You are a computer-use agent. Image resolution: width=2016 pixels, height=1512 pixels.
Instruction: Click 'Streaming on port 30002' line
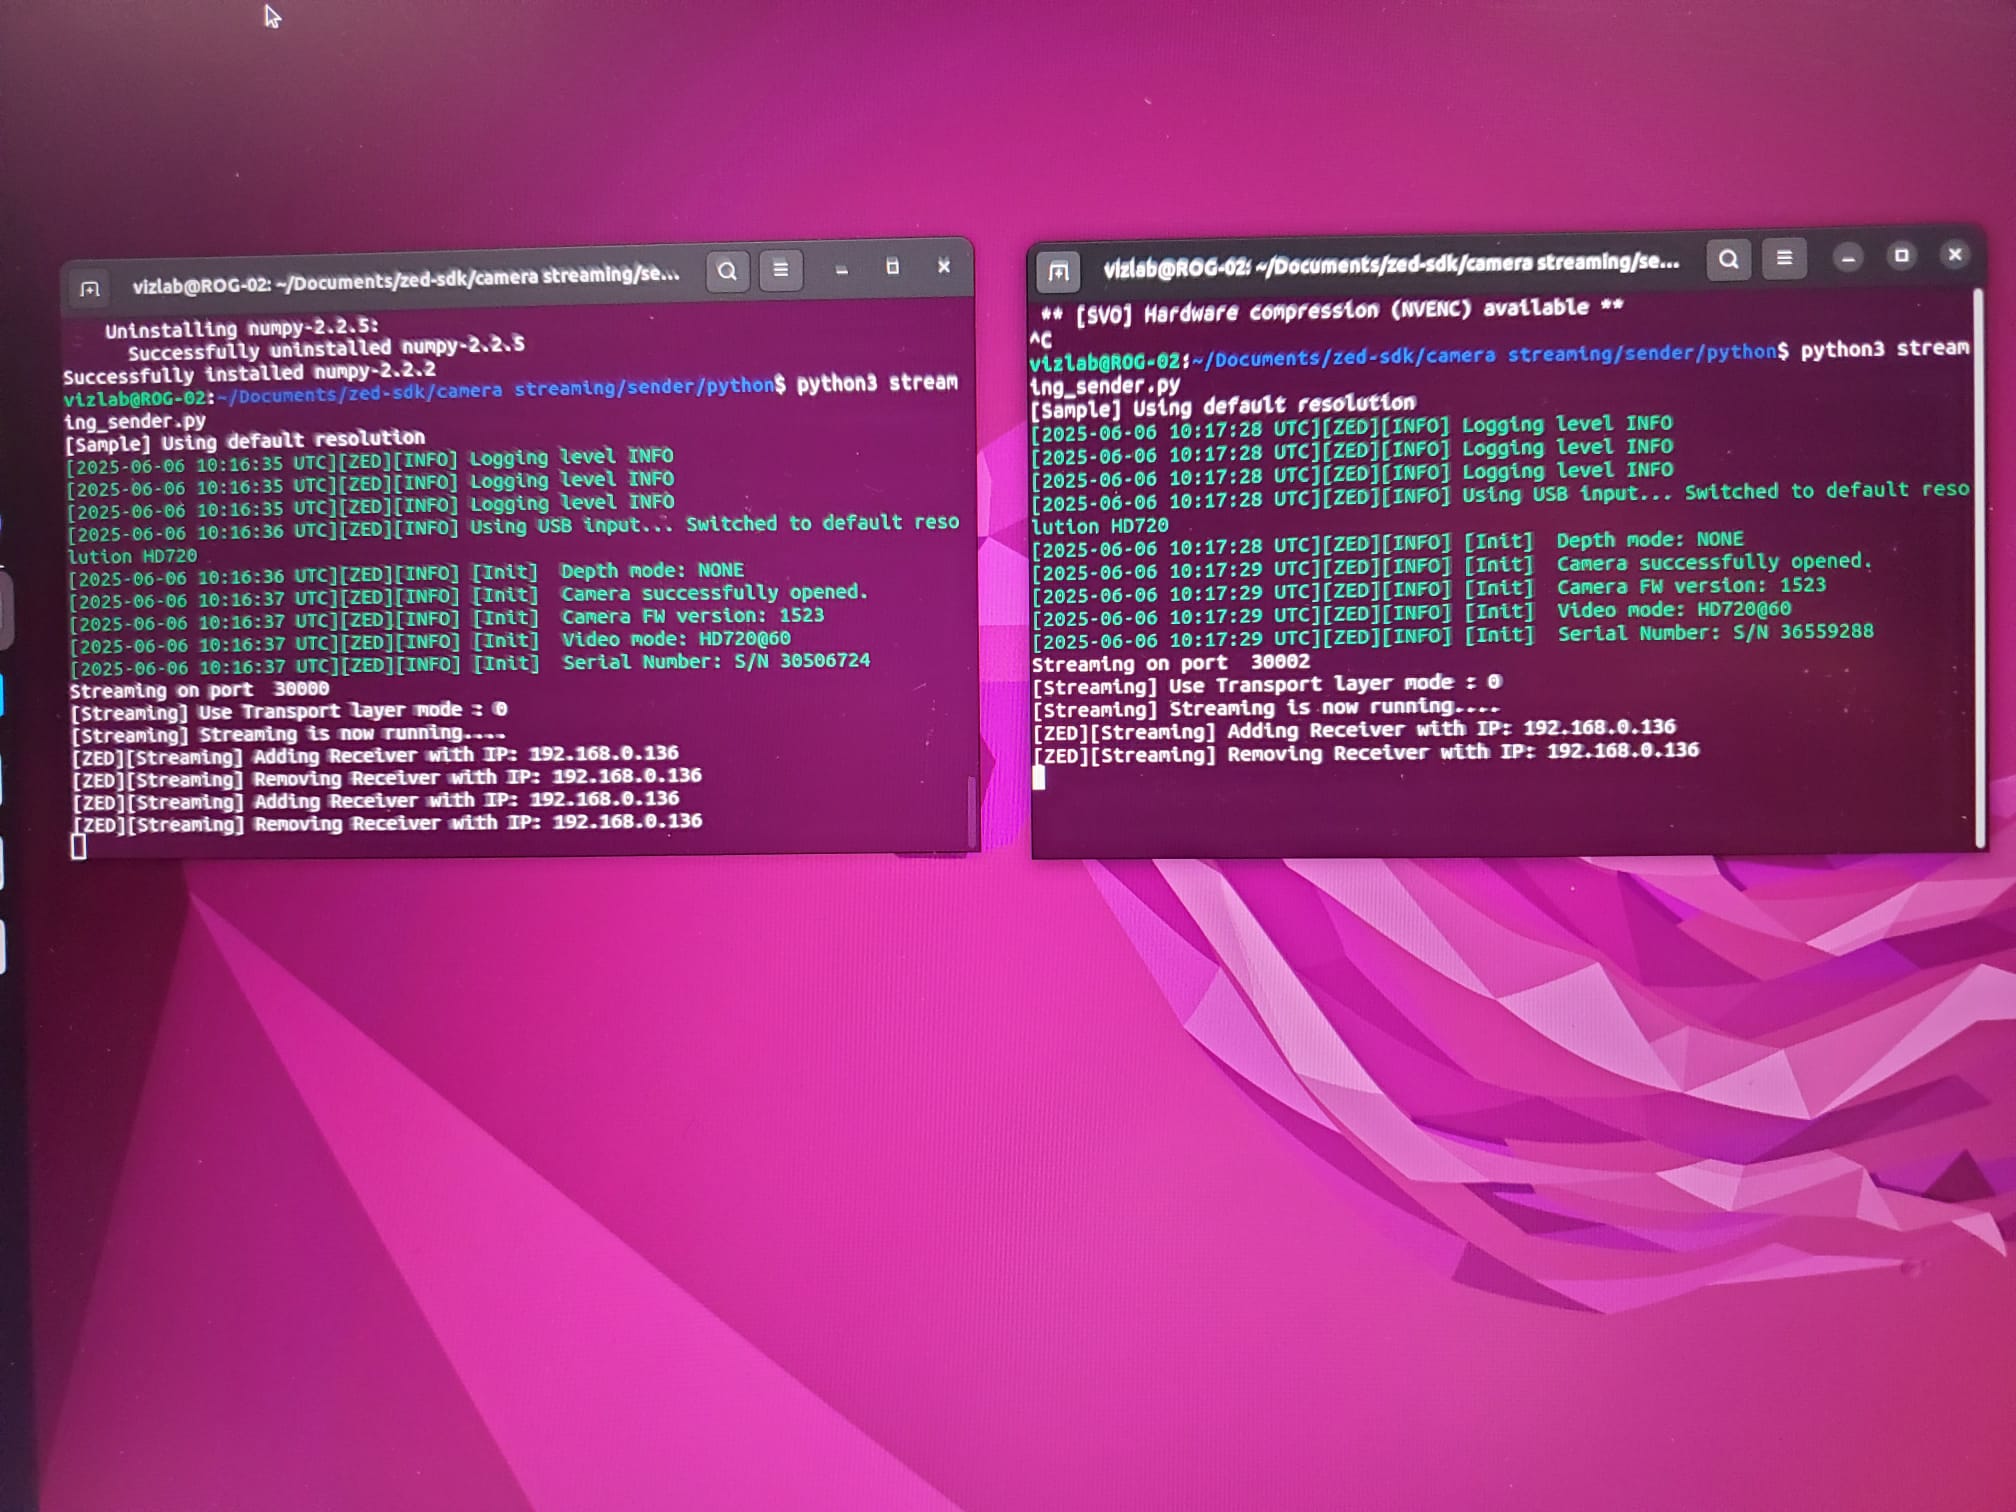pos(1171,663)
